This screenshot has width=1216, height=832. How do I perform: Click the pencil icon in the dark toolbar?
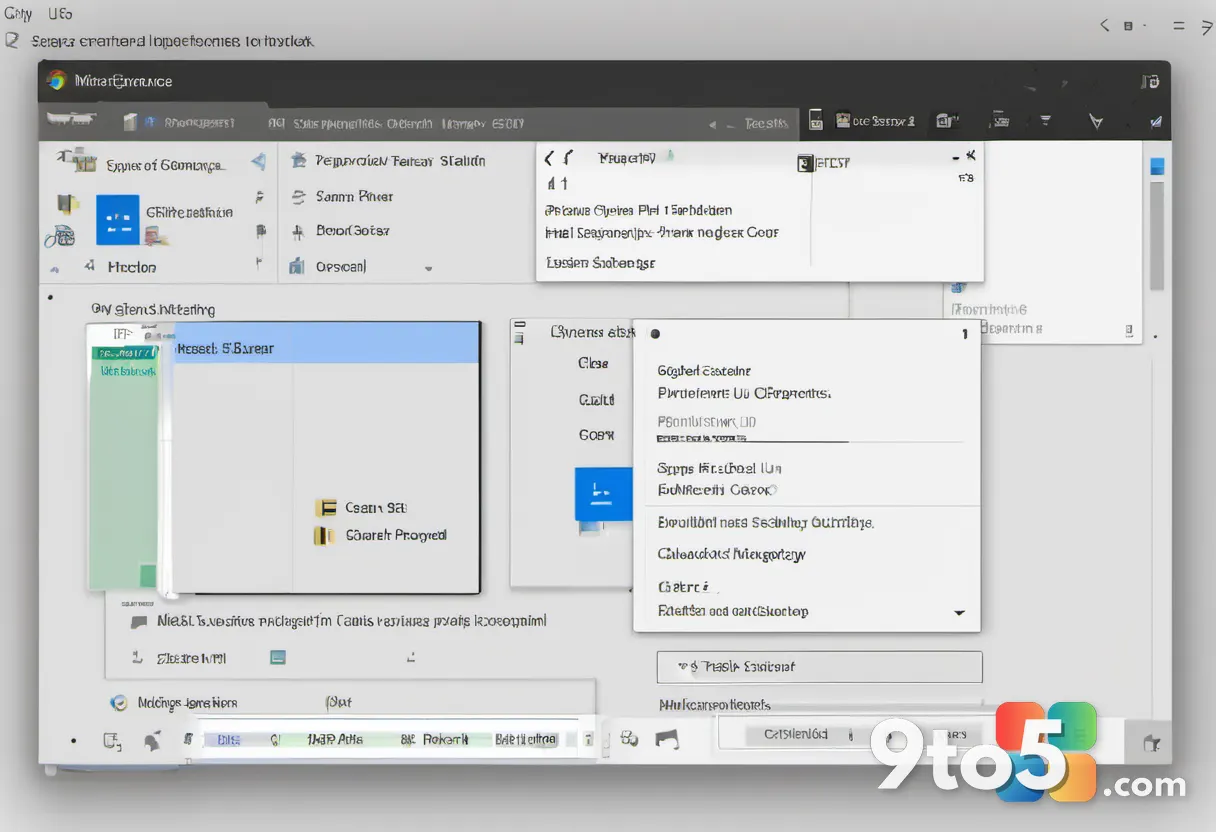tap(1157, 122)
